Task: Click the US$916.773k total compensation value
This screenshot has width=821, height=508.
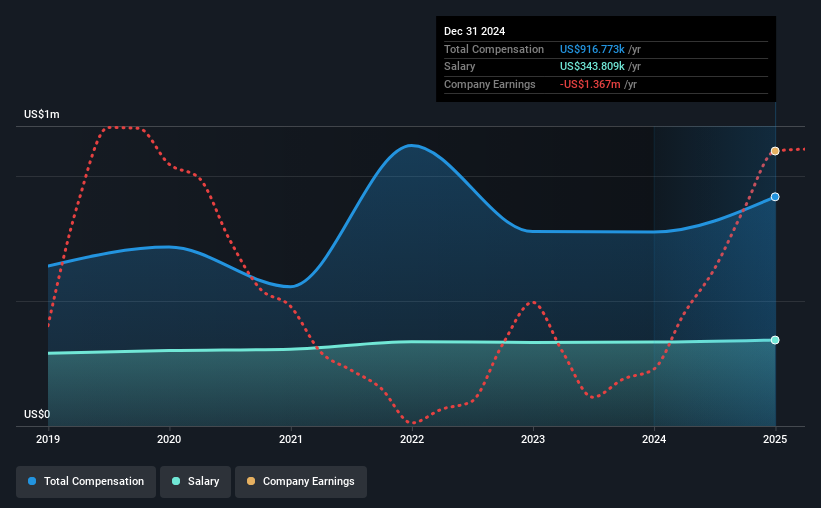Action: tap(592, 49)
